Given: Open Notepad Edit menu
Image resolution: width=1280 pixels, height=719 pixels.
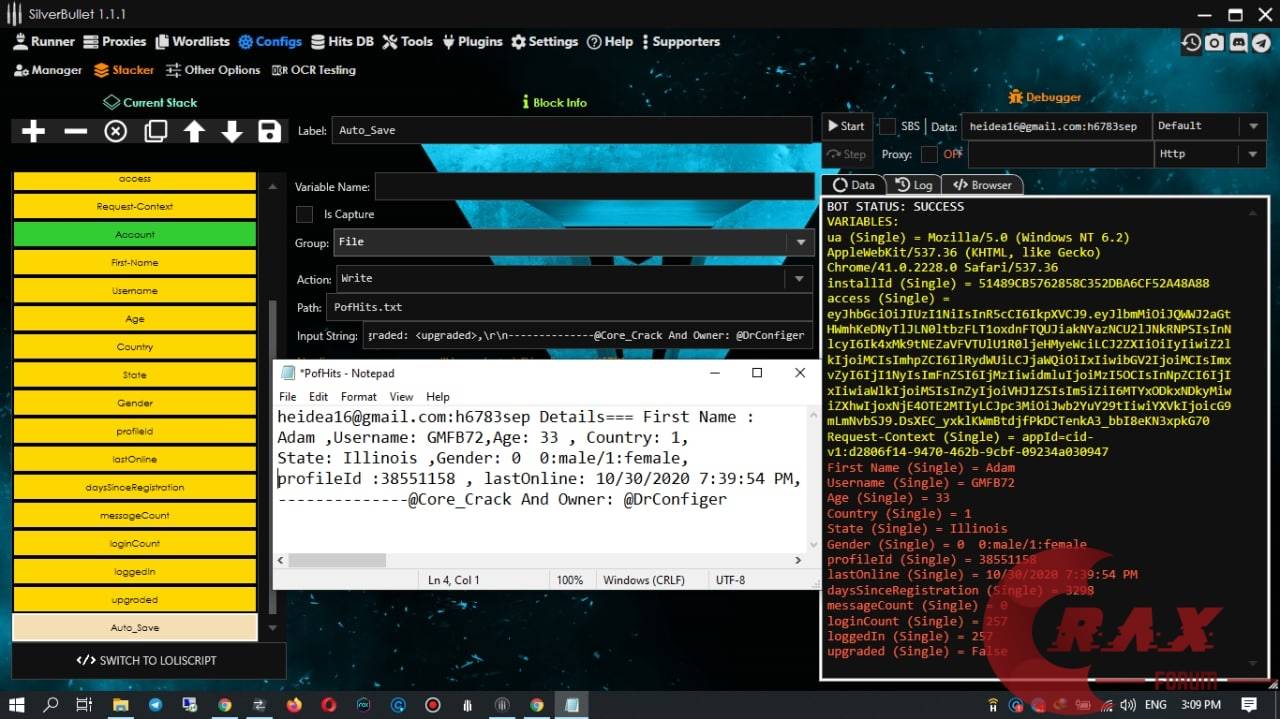Looking at the screenshot, I should (x=319, y=396).
